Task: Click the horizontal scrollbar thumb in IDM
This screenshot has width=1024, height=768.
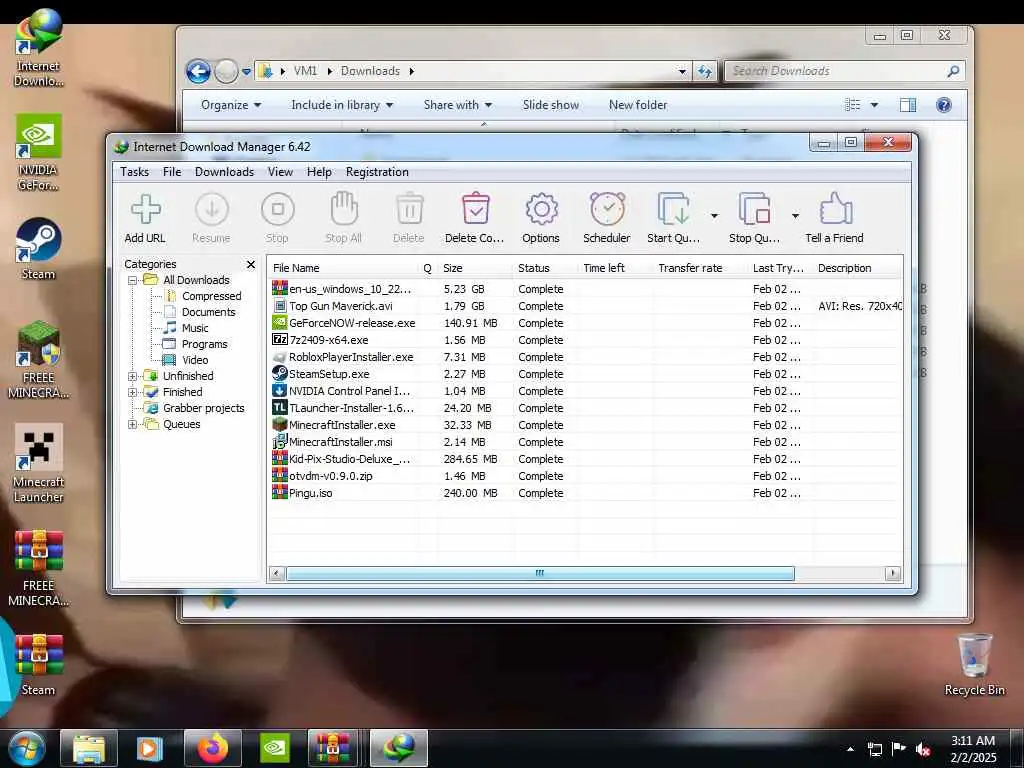Action: [540, 573]
